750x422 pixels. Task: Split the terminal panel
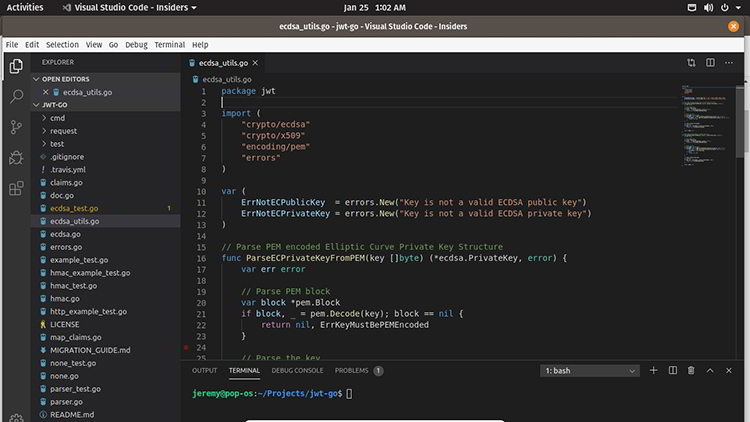tap(672, 370)
